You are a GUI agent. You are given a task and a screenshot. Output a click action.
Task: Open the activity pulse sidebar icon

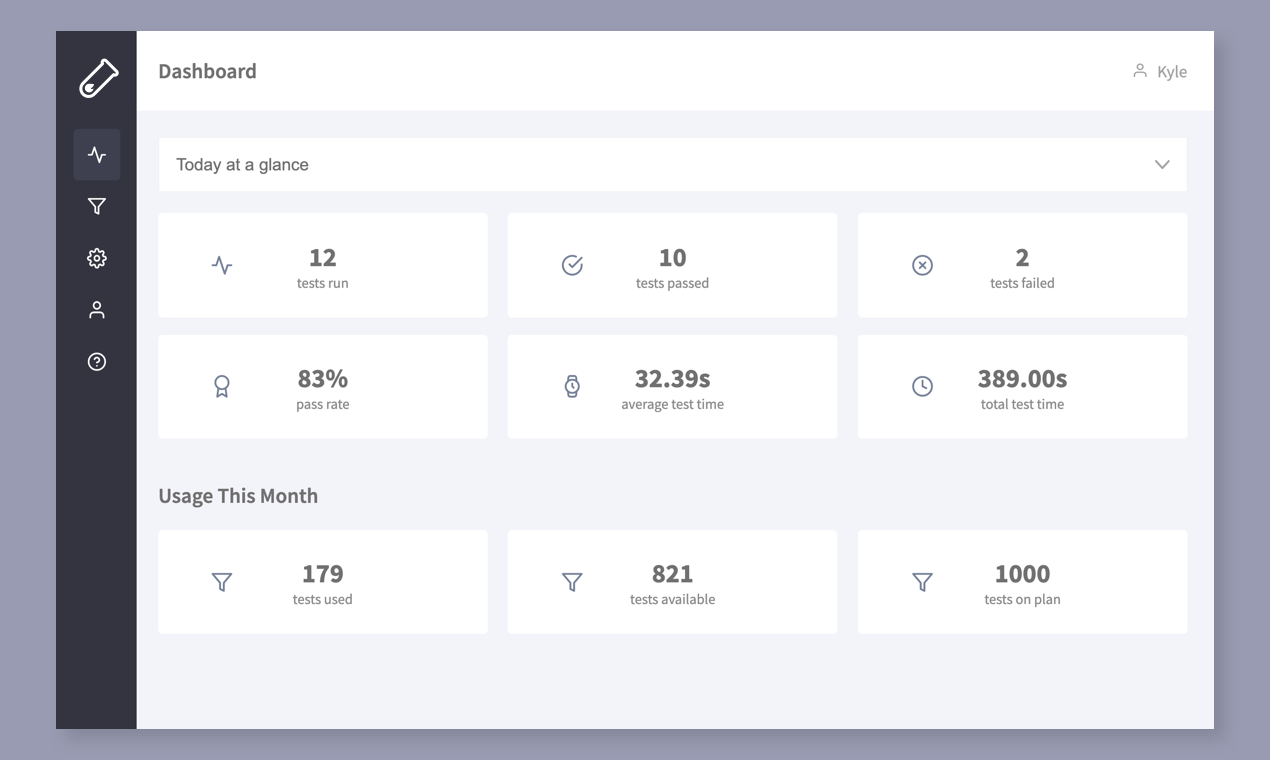97,155
